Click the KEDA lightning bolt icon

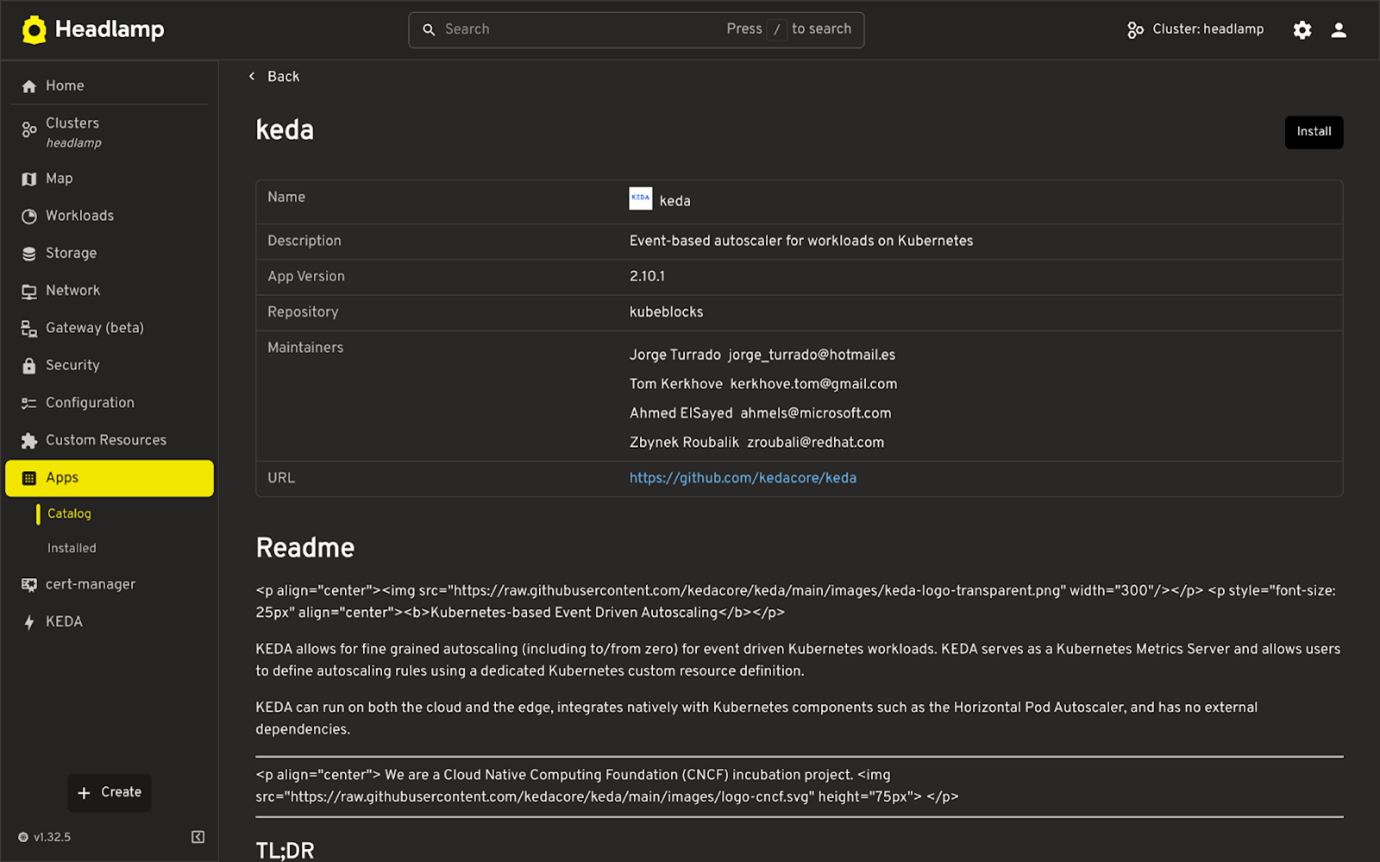tap(29, 622)
